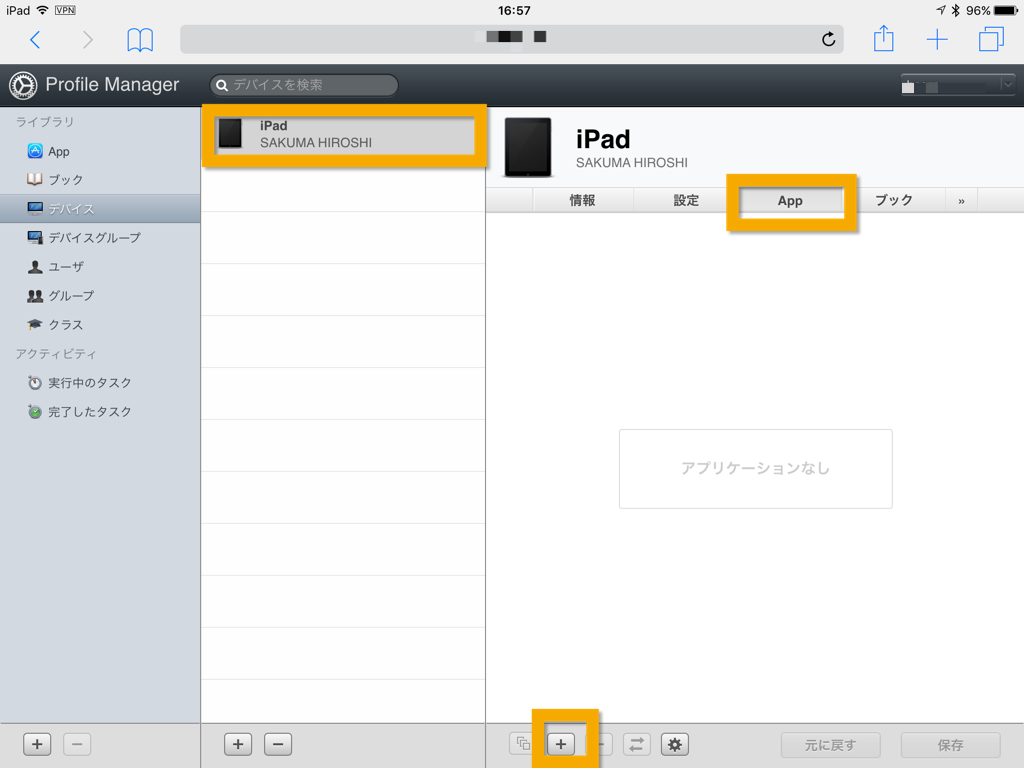Add an app with detail plus button
This screenshot has width=1024, height=768.
coord(561,744)
